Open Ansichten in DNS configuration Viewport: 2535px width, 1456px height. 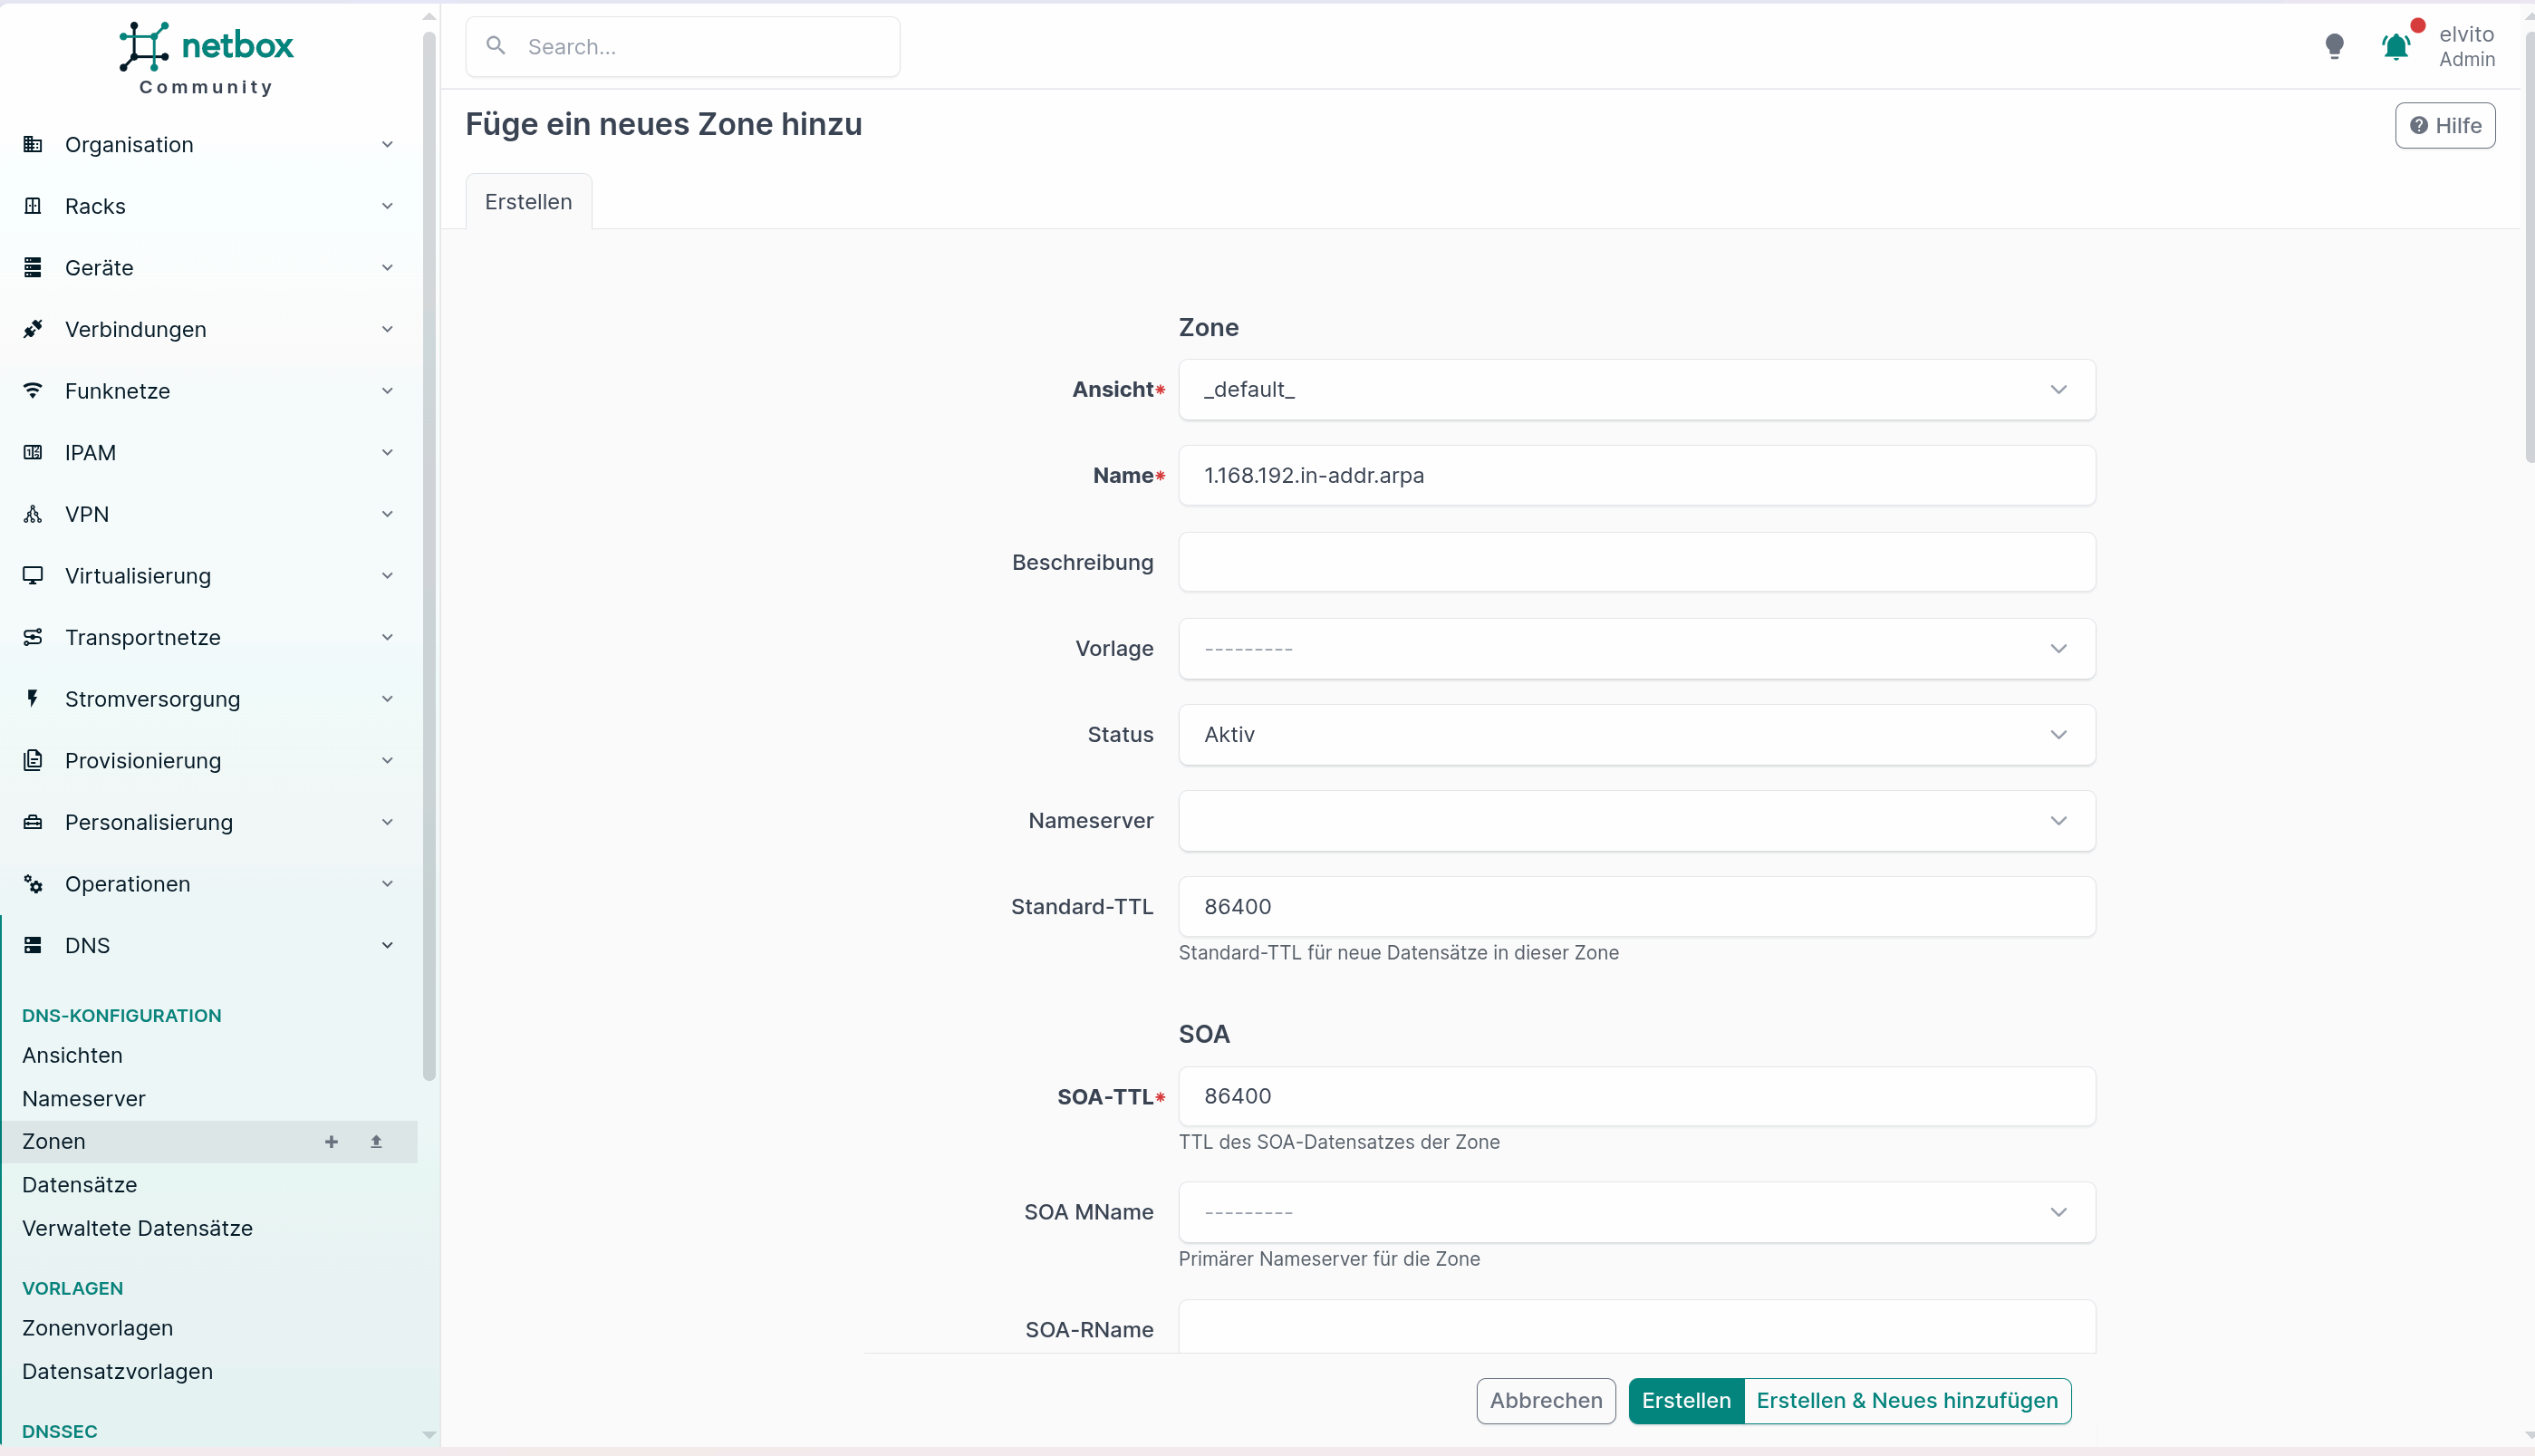pos(72,1056)
